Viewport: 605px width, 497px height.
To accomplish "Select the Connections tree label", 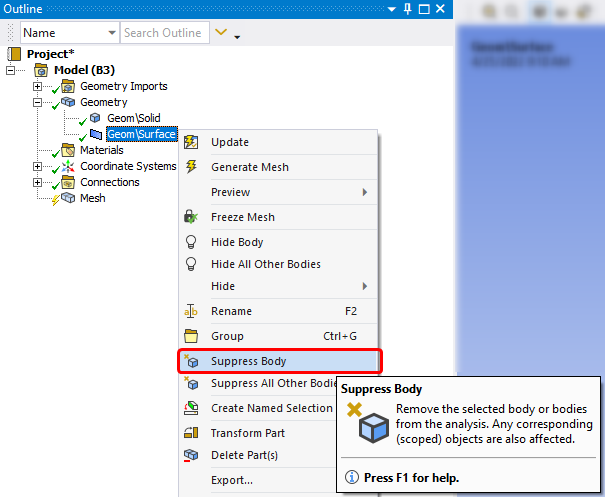I will click(110, 182).
